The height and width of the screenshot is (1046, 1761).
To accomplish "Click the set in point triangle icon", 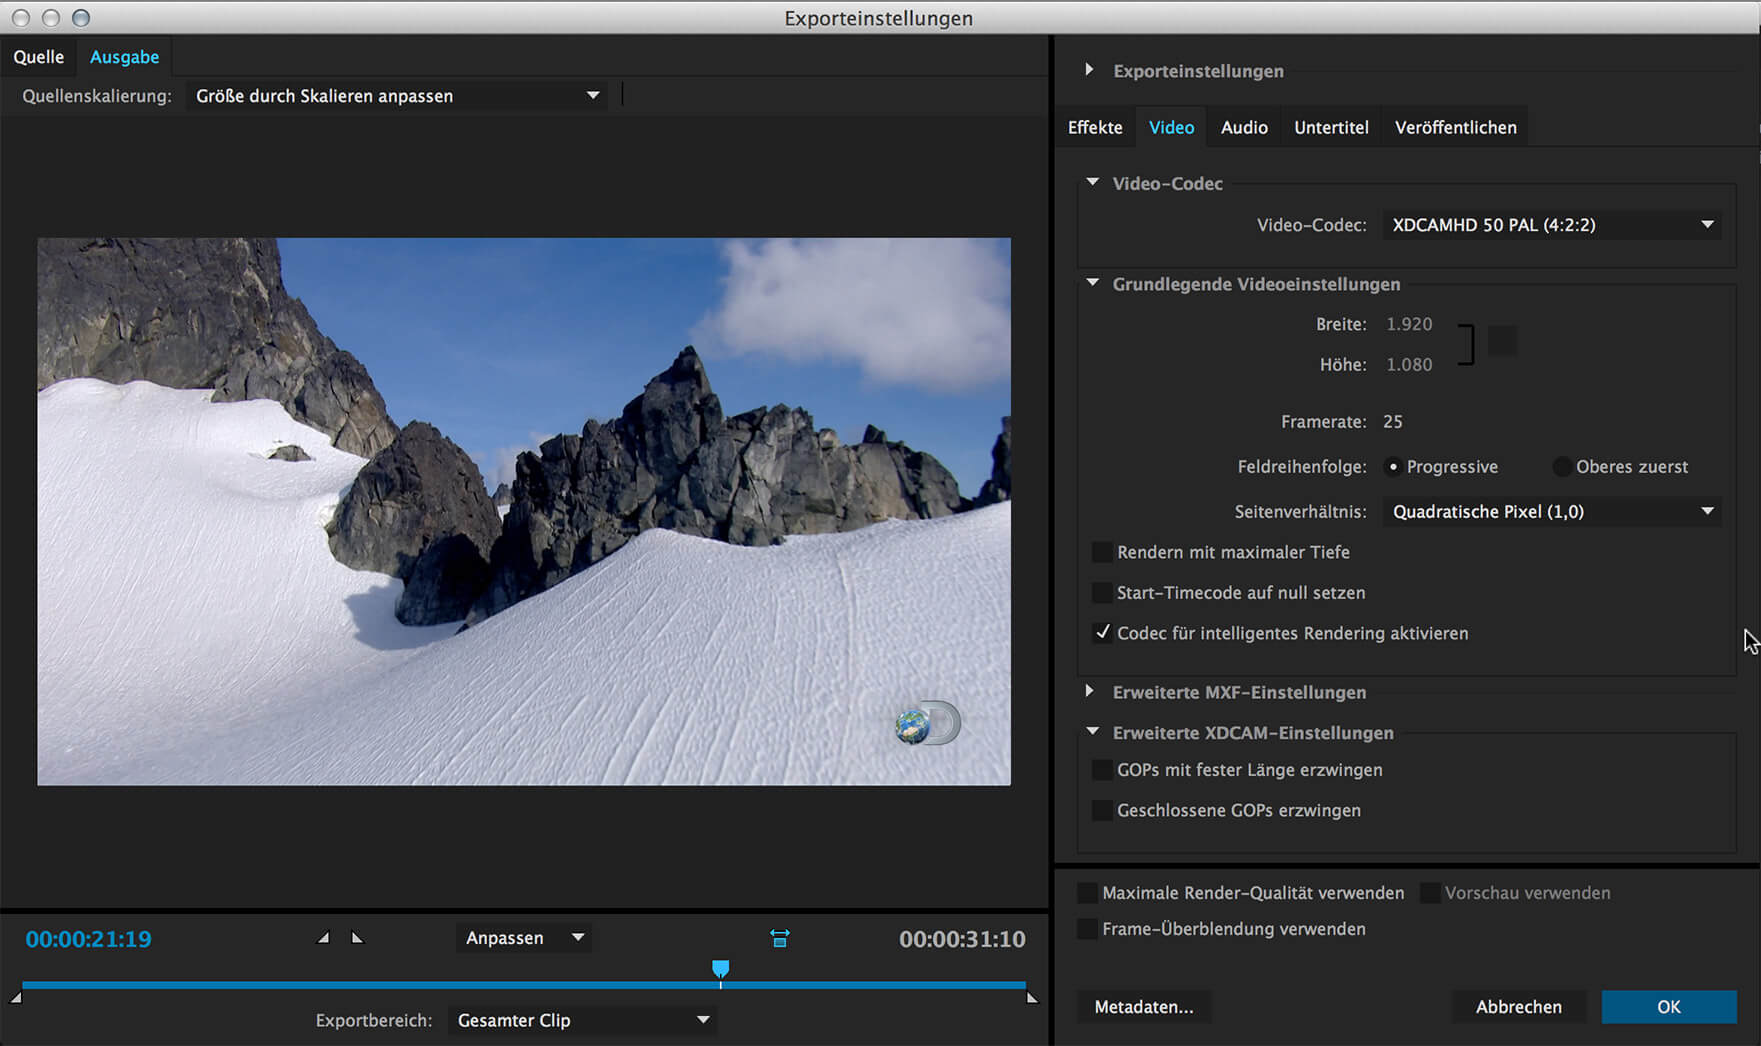I will pyautogui.click(x=323, y=938).
